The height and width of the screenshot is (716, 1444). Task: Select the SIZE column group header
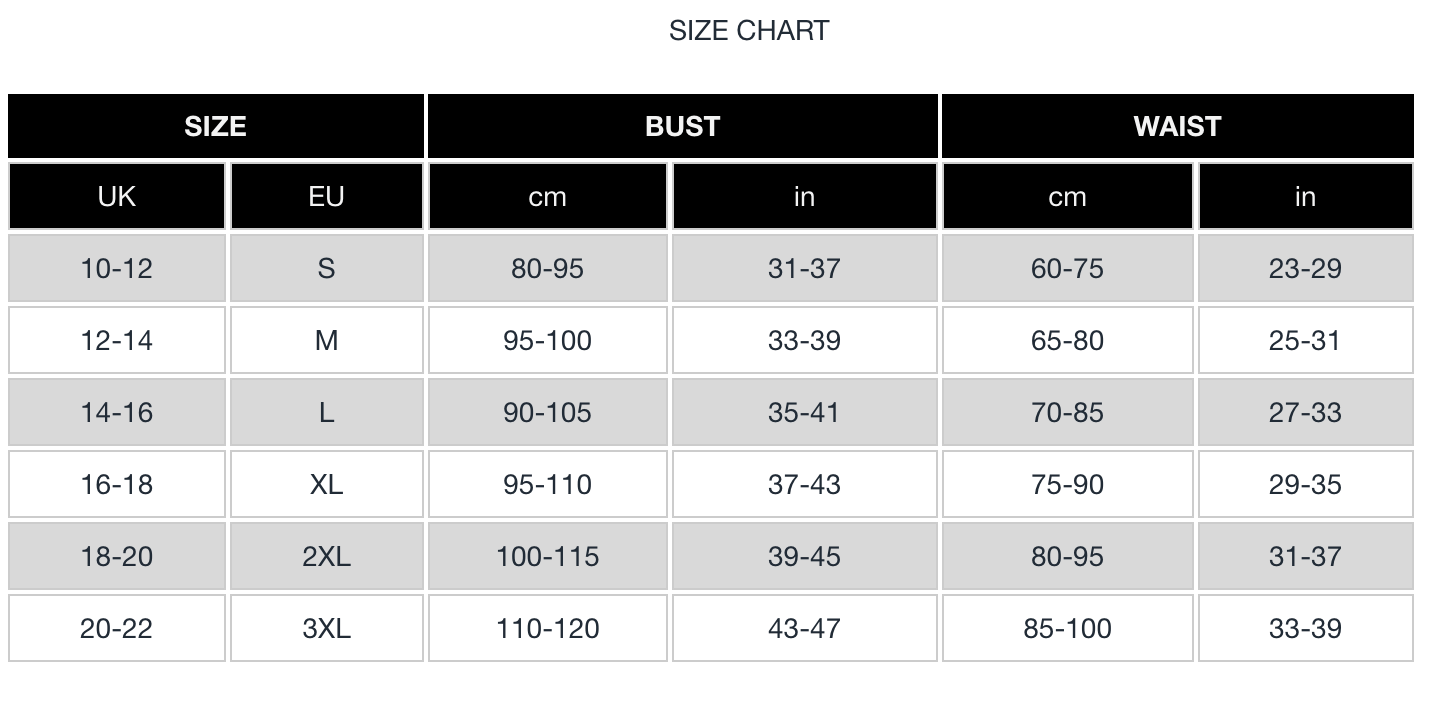pos(215,126)
